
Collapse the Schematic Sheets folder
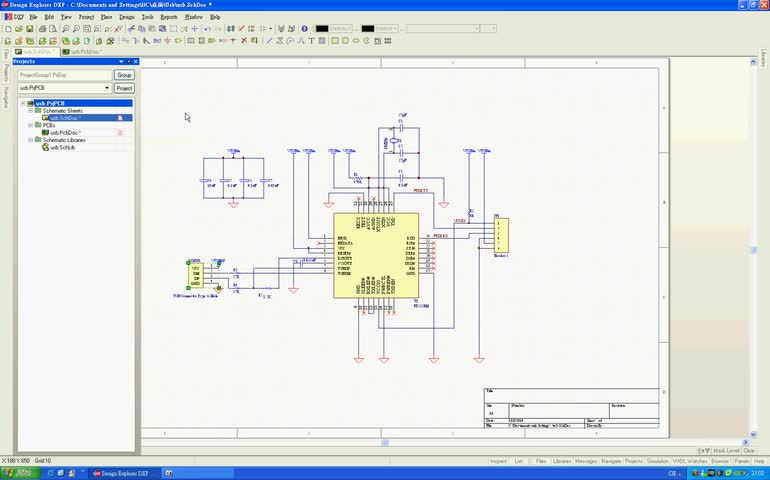pyautogui.click(x=30, y=111)
